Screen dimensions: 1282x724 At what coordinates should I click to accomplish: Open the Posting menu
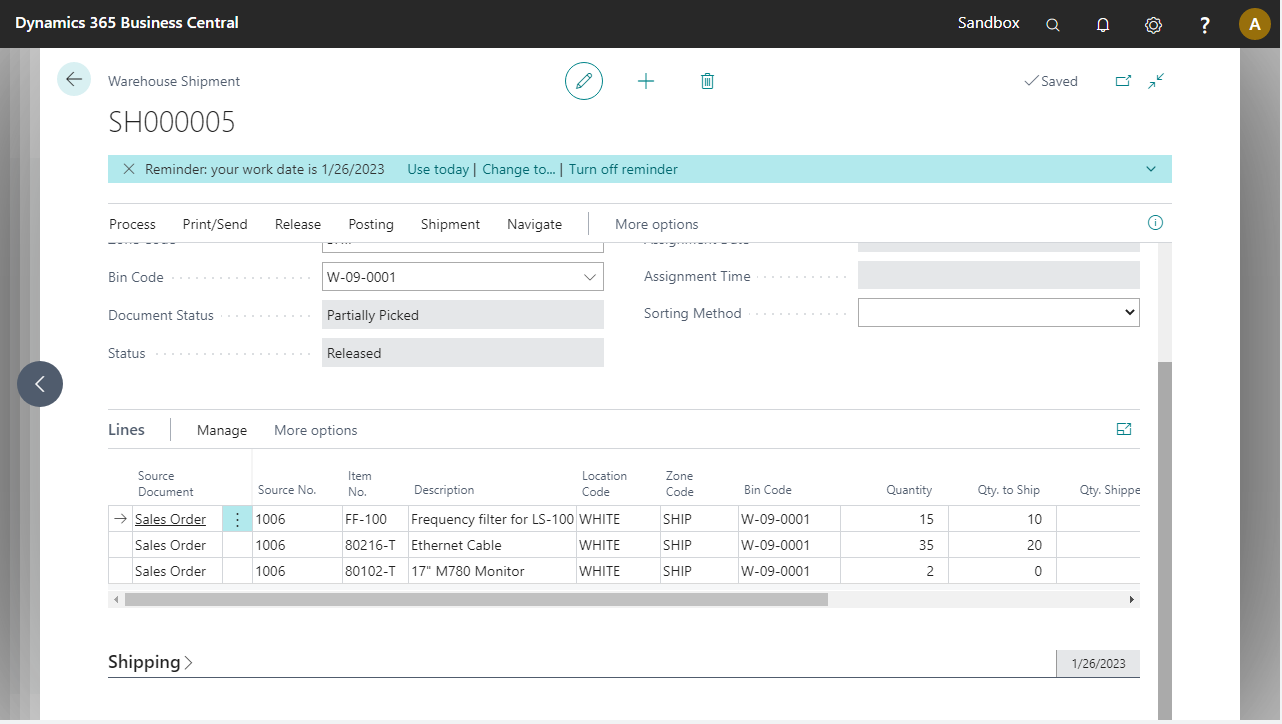click(371, 224)
